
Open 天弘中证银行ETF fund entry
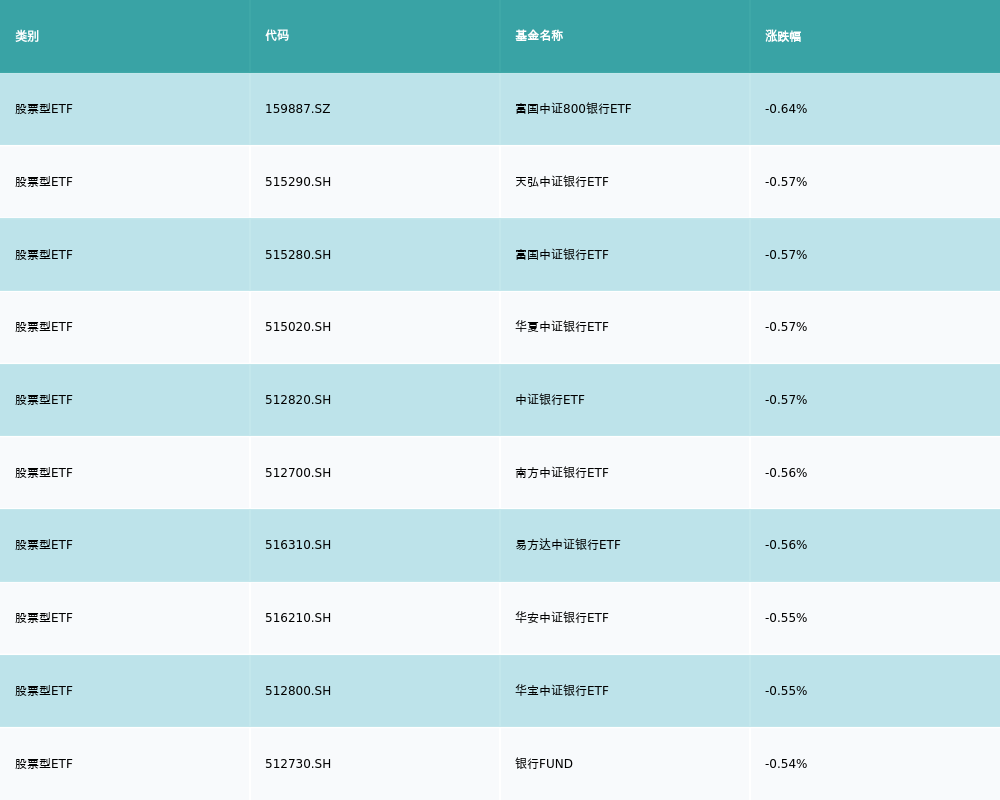561,182
